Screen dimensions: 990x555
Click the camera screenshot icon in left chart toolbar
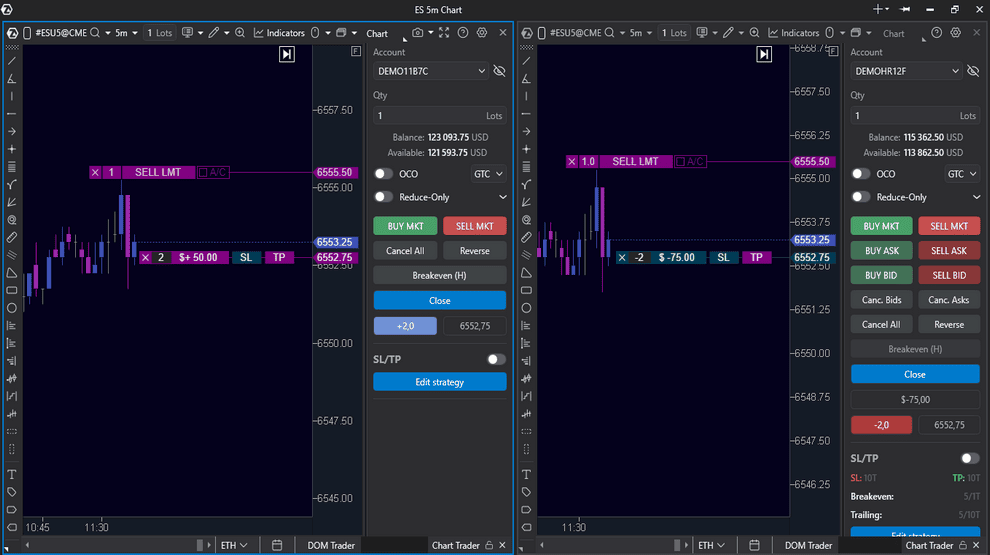[418, 33]
